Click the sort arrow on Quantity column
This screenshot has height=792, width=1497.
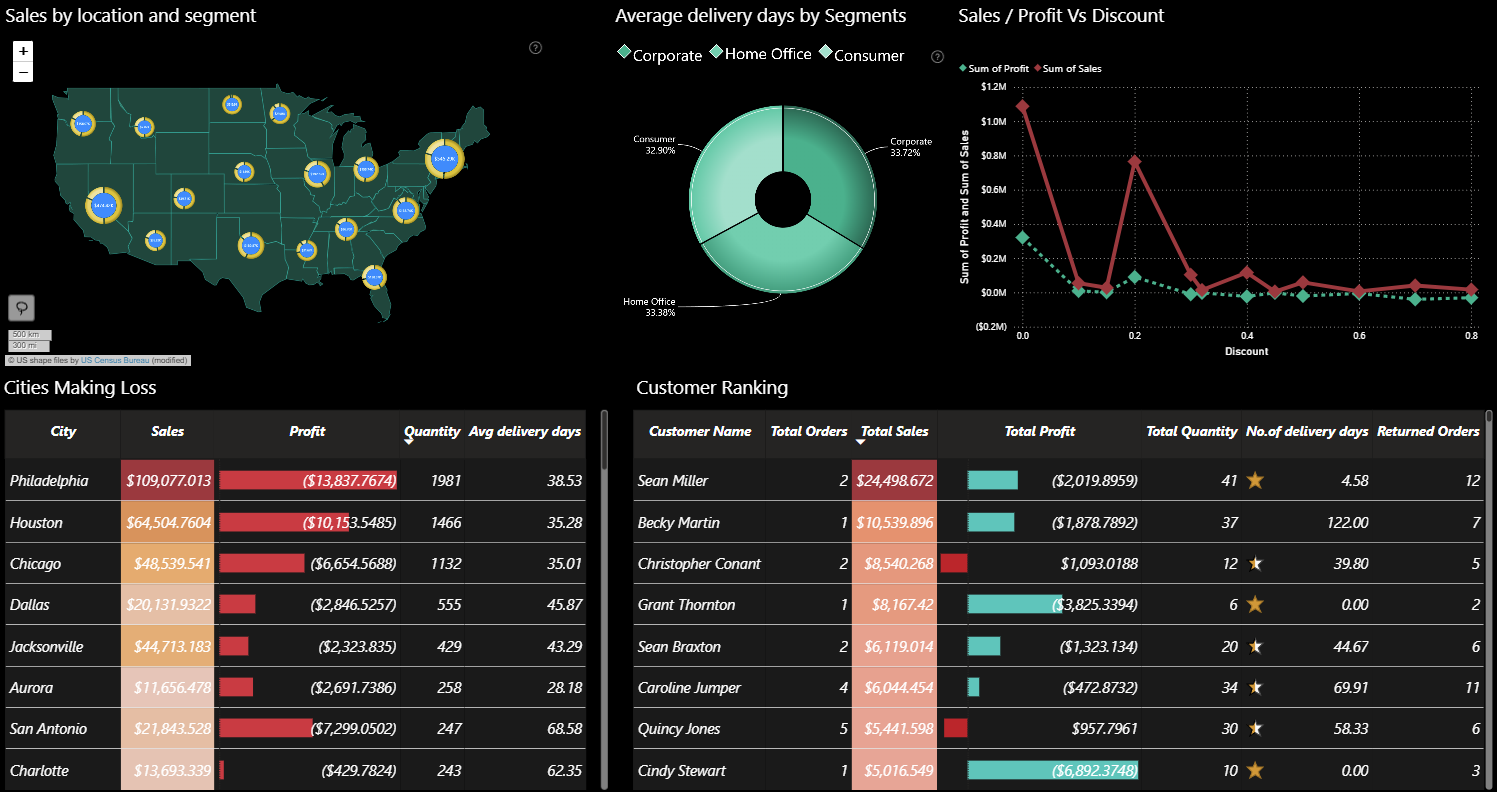coord(409,441)
